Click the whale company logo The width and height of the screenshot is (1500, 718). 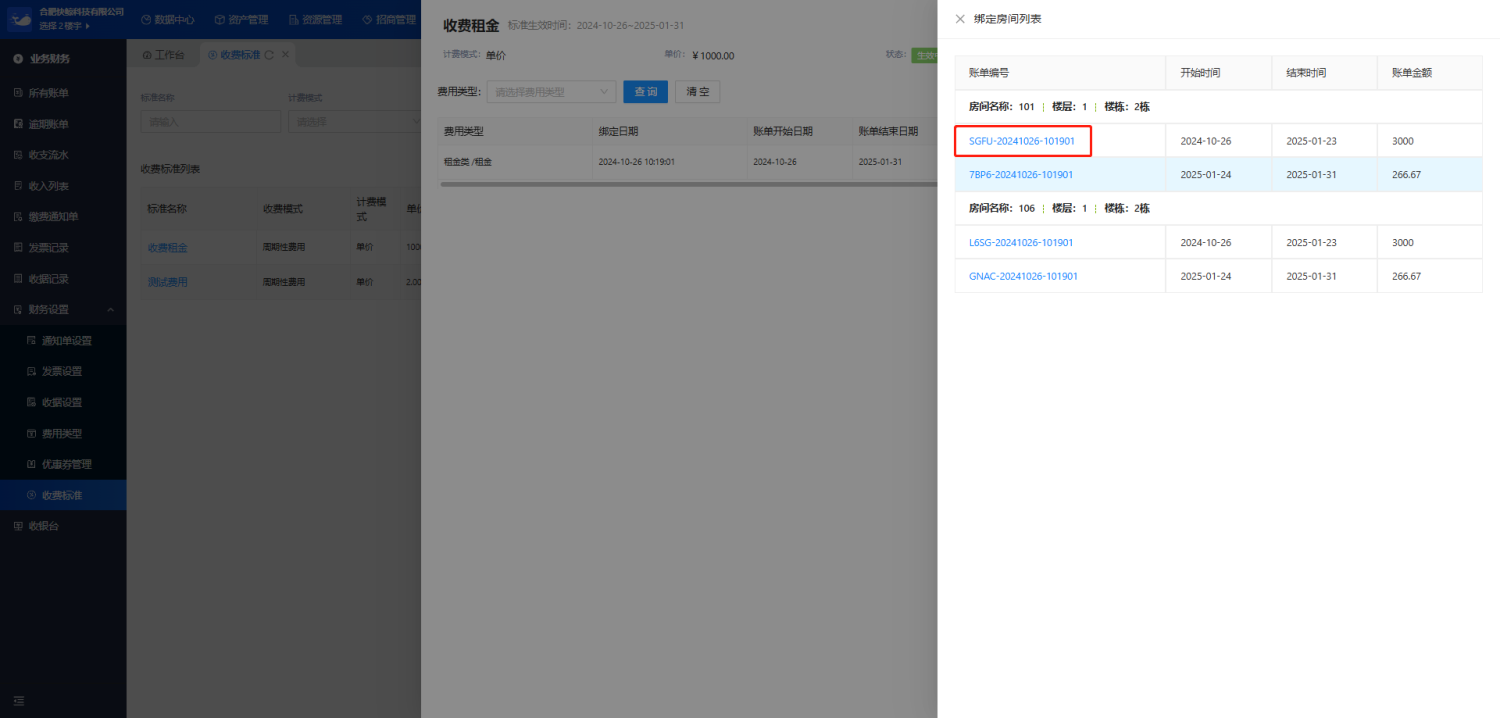pyautogui.click(x=21, y=18)
